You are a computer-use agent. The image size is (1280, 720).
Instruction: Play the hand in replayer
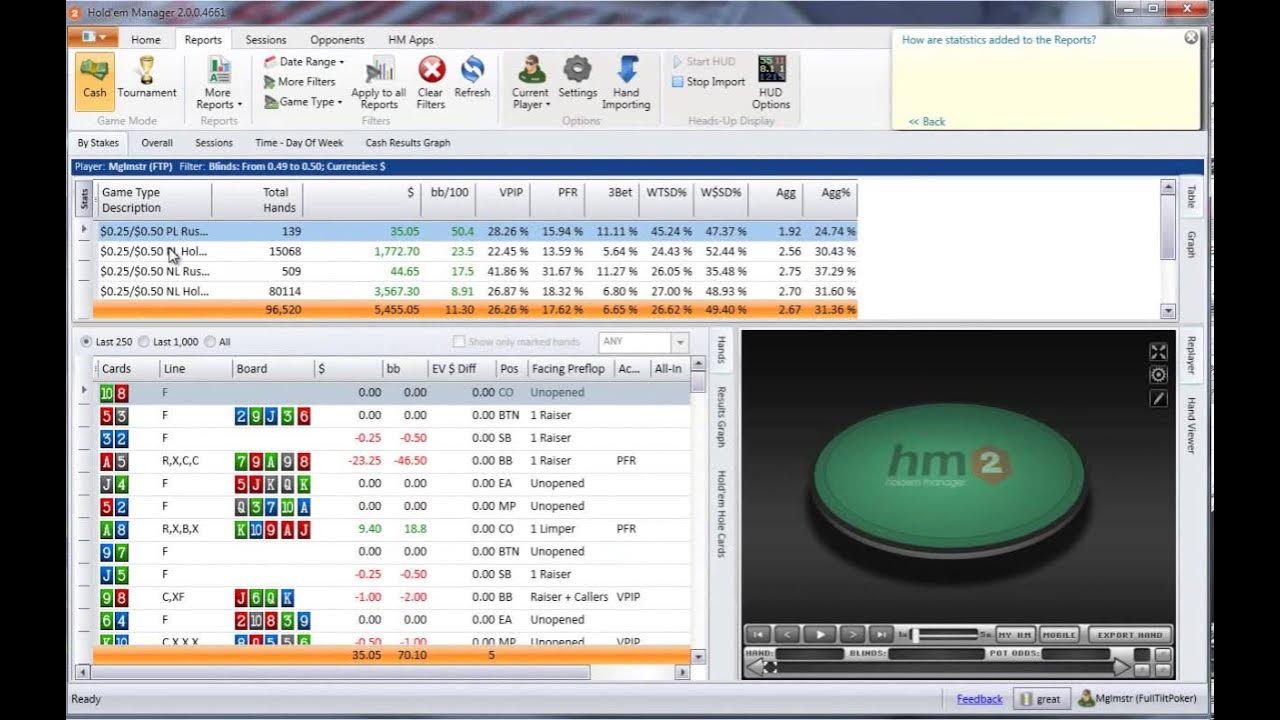819,634
